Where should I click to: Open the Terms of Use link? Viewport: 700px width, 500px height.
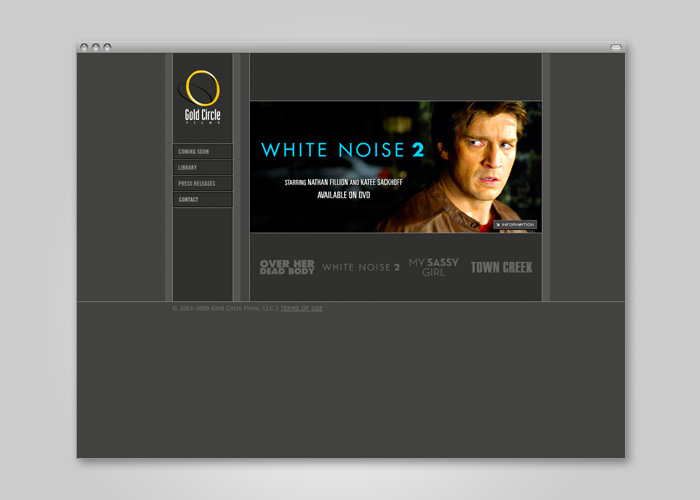301,309
